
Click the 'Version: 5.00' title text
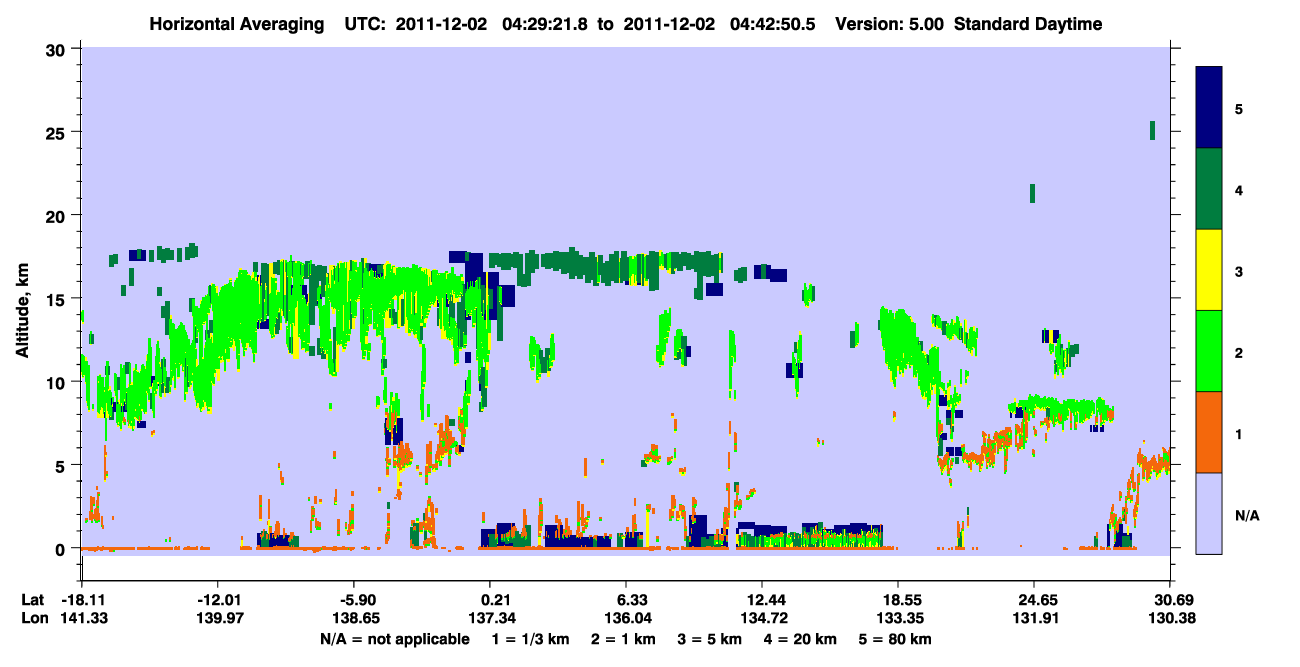pos(891,24)
